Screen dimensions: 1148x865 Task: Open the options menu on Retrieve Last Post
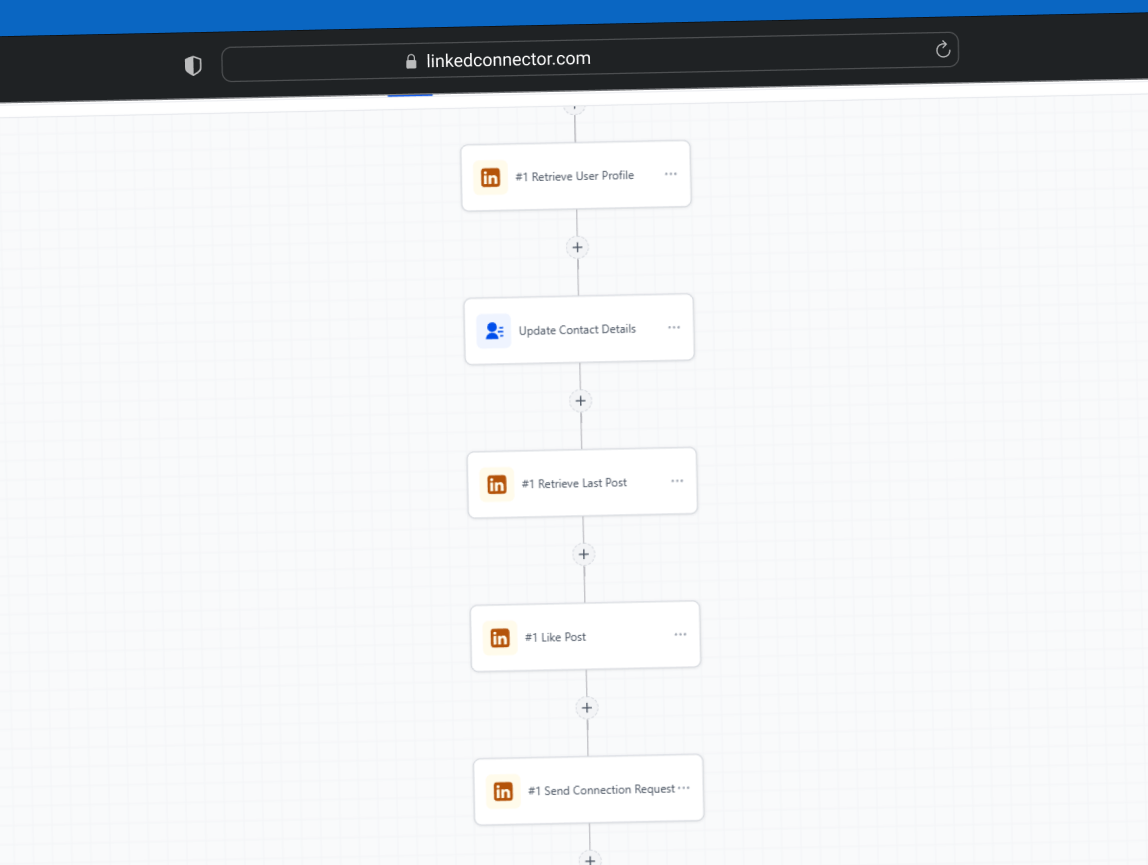[x=677, y=480]
